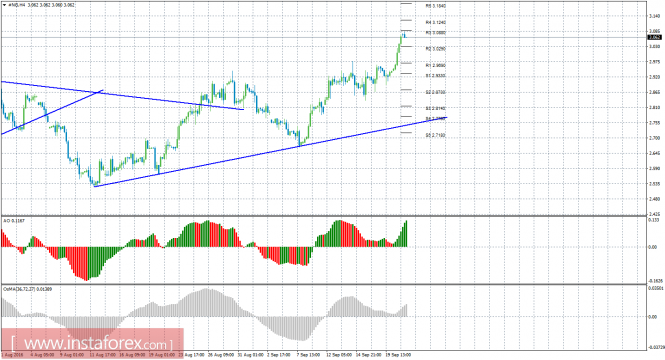Screen dimensions: 665x360
Task: Click the AO indicator label
Action: [x=13, y=221]
